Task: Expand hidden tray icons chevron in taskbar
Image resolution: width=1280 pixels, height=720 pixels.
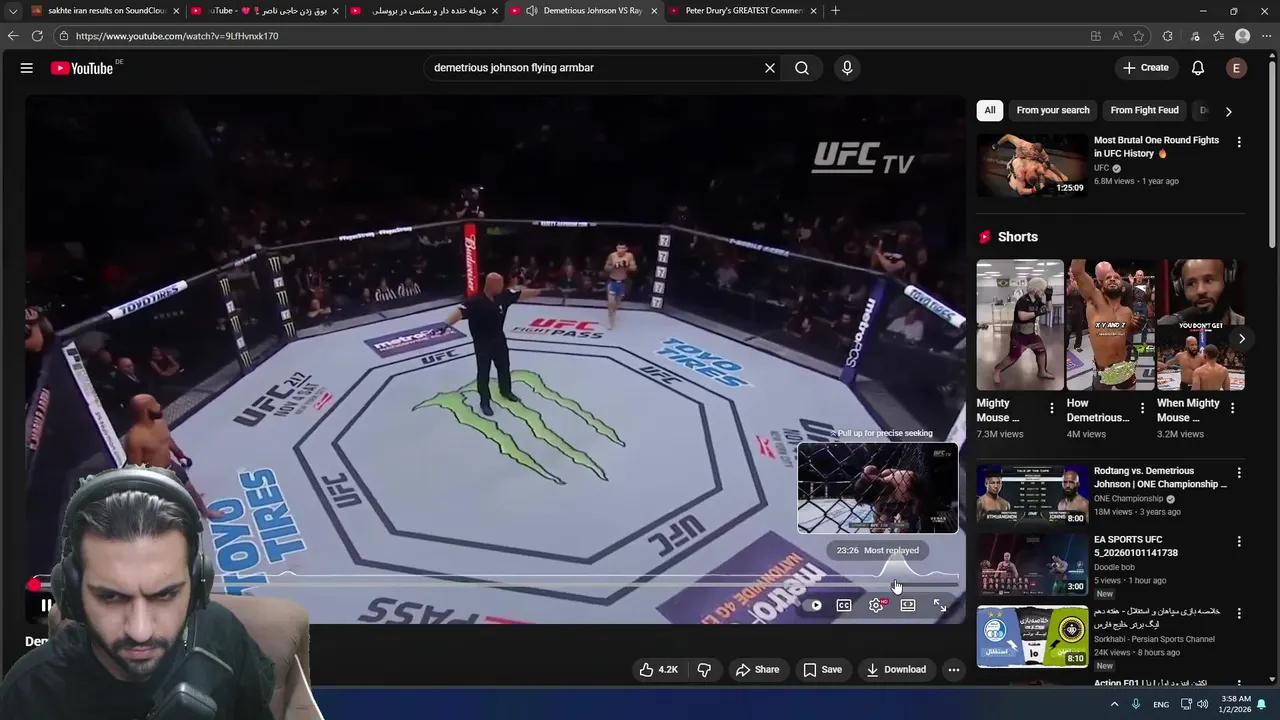Action: click(x=1114, y=704)
